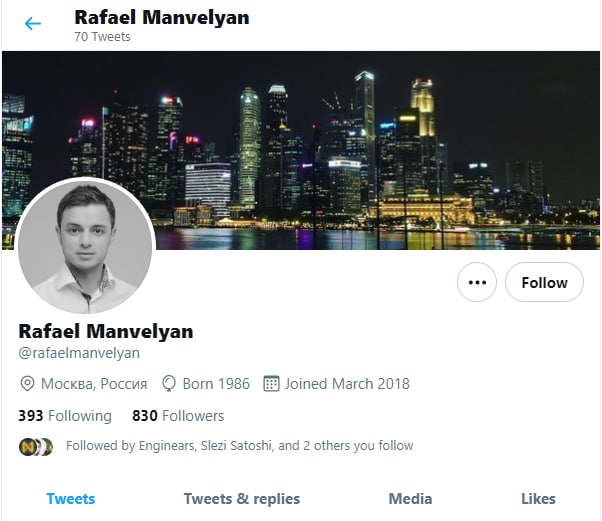
Task: Click the calendar joined-date icon
Action: click(x=271, y=384)
